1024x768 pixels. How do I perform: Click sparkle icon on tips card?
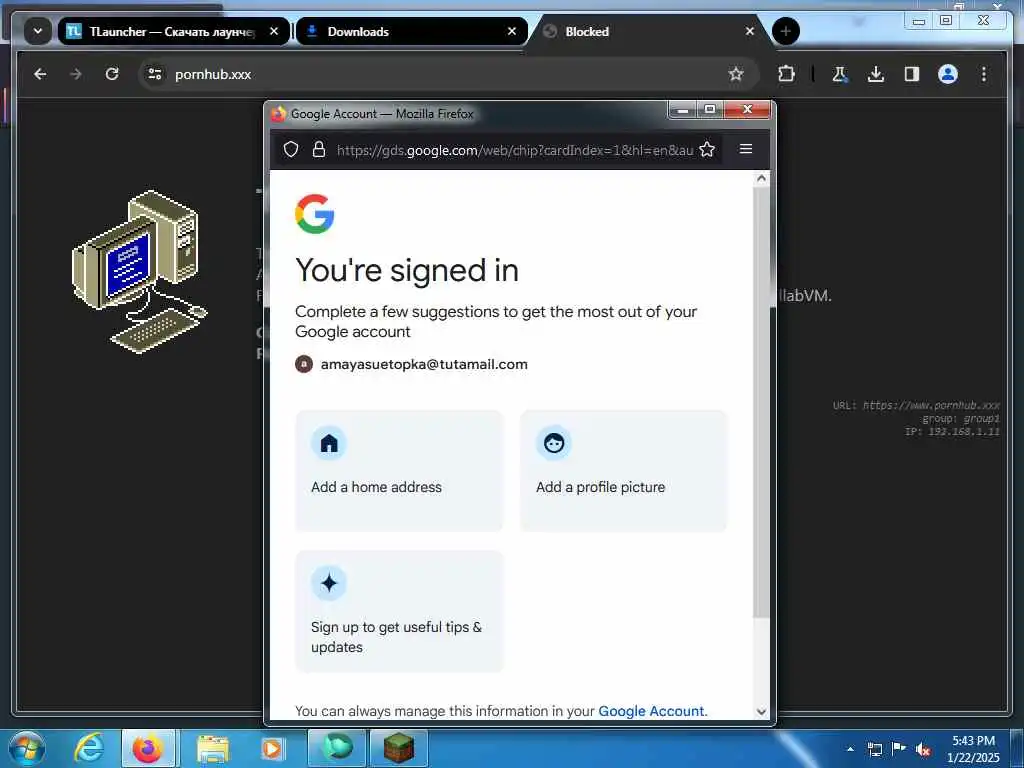(x=329, y=583)
